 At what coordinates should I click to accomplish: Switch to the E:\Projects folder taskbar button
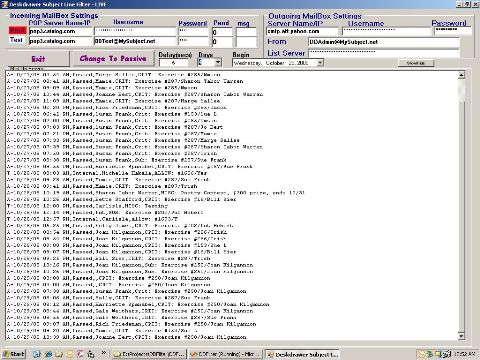coord(149,354)
